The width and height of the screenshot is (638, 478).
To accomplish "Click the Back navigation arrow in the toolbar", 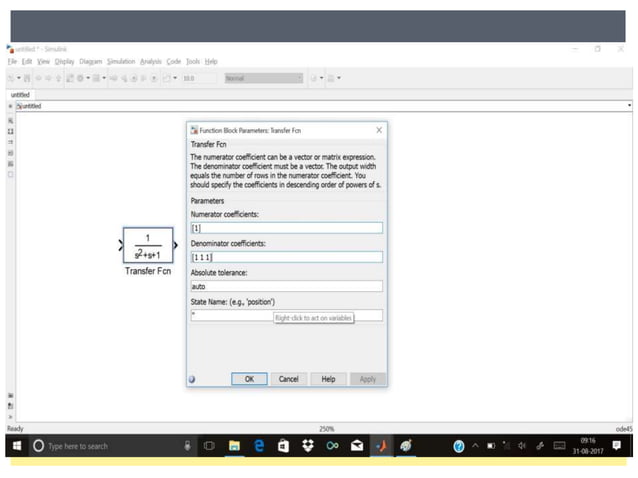I will point(39,78).
